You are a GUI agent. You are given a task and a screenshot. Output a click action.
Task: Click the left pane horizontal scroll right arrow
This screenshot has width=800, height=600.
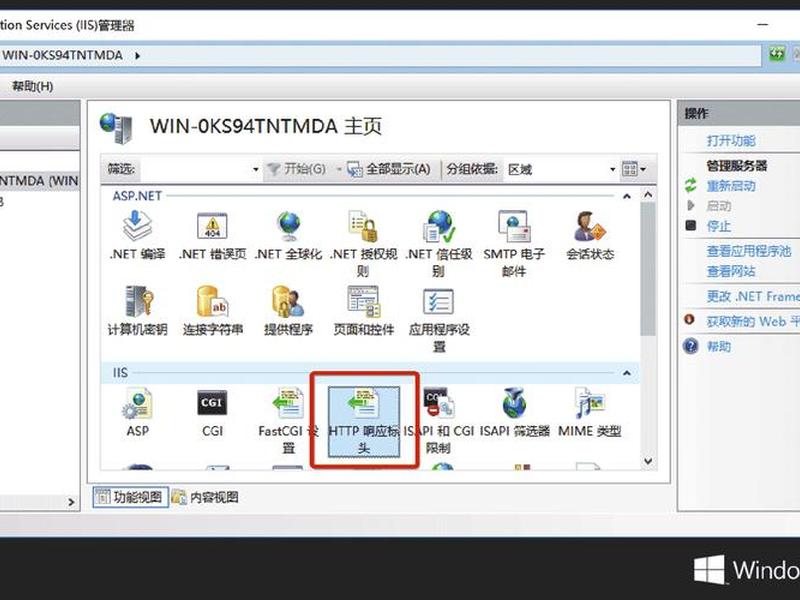click(x=71, y=502)
